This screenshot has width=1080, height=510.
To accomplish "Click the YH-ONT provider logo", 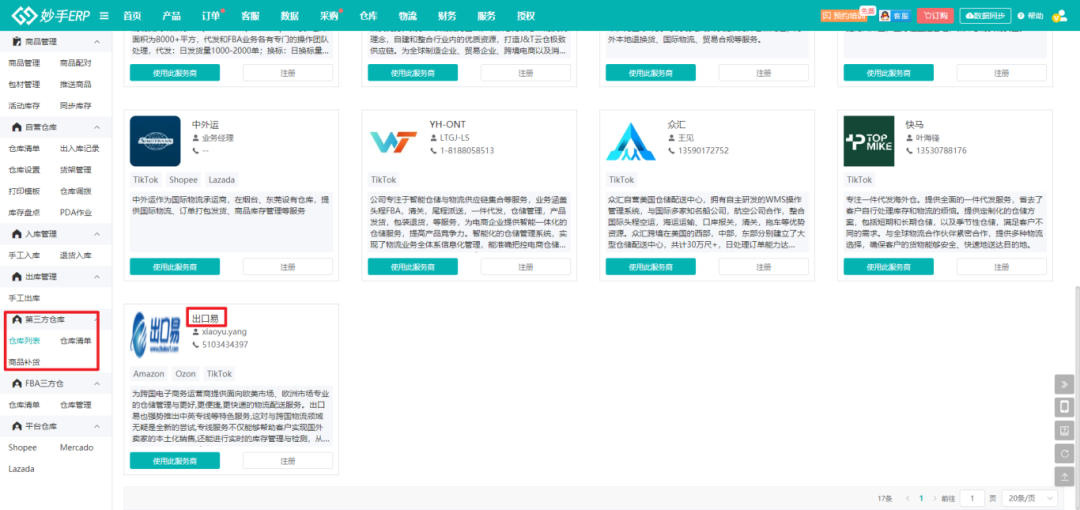I will (393, 141).
